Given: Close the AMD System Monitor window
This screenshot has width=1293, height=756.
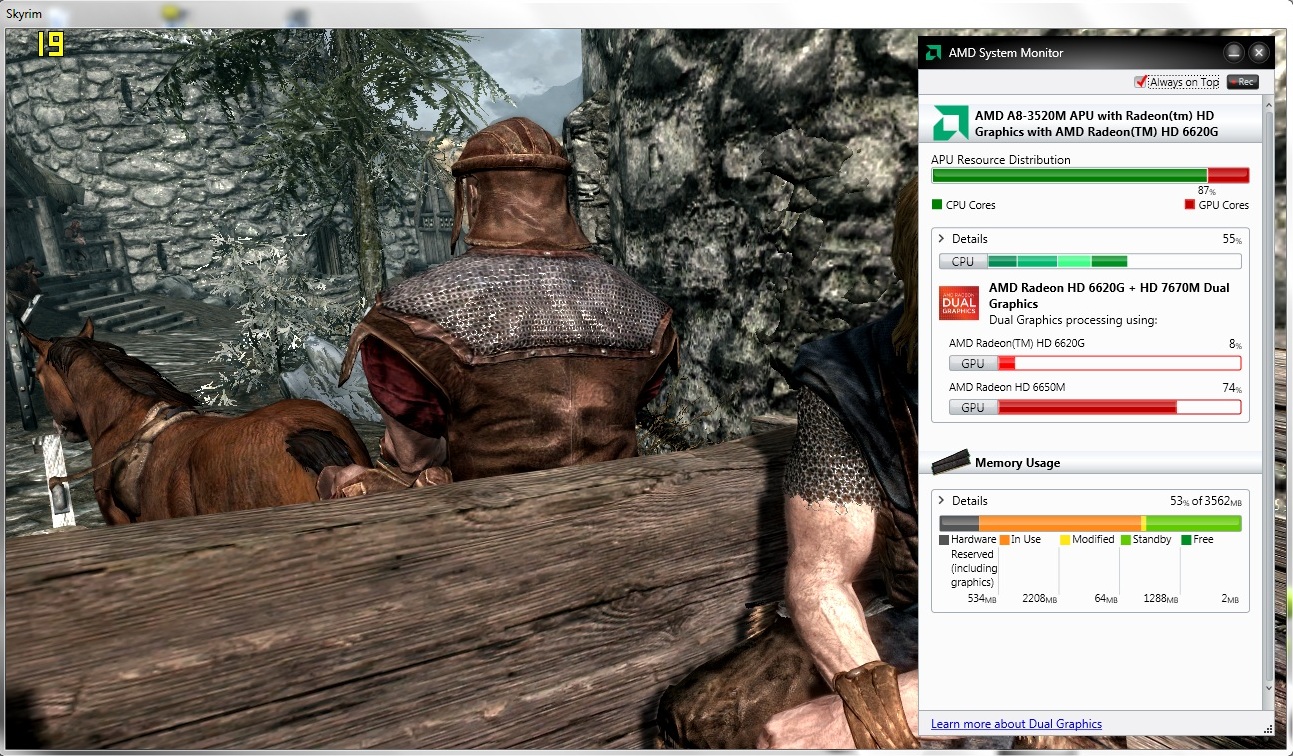Looking at the screenshot, I should click(x=1259, y=52).
